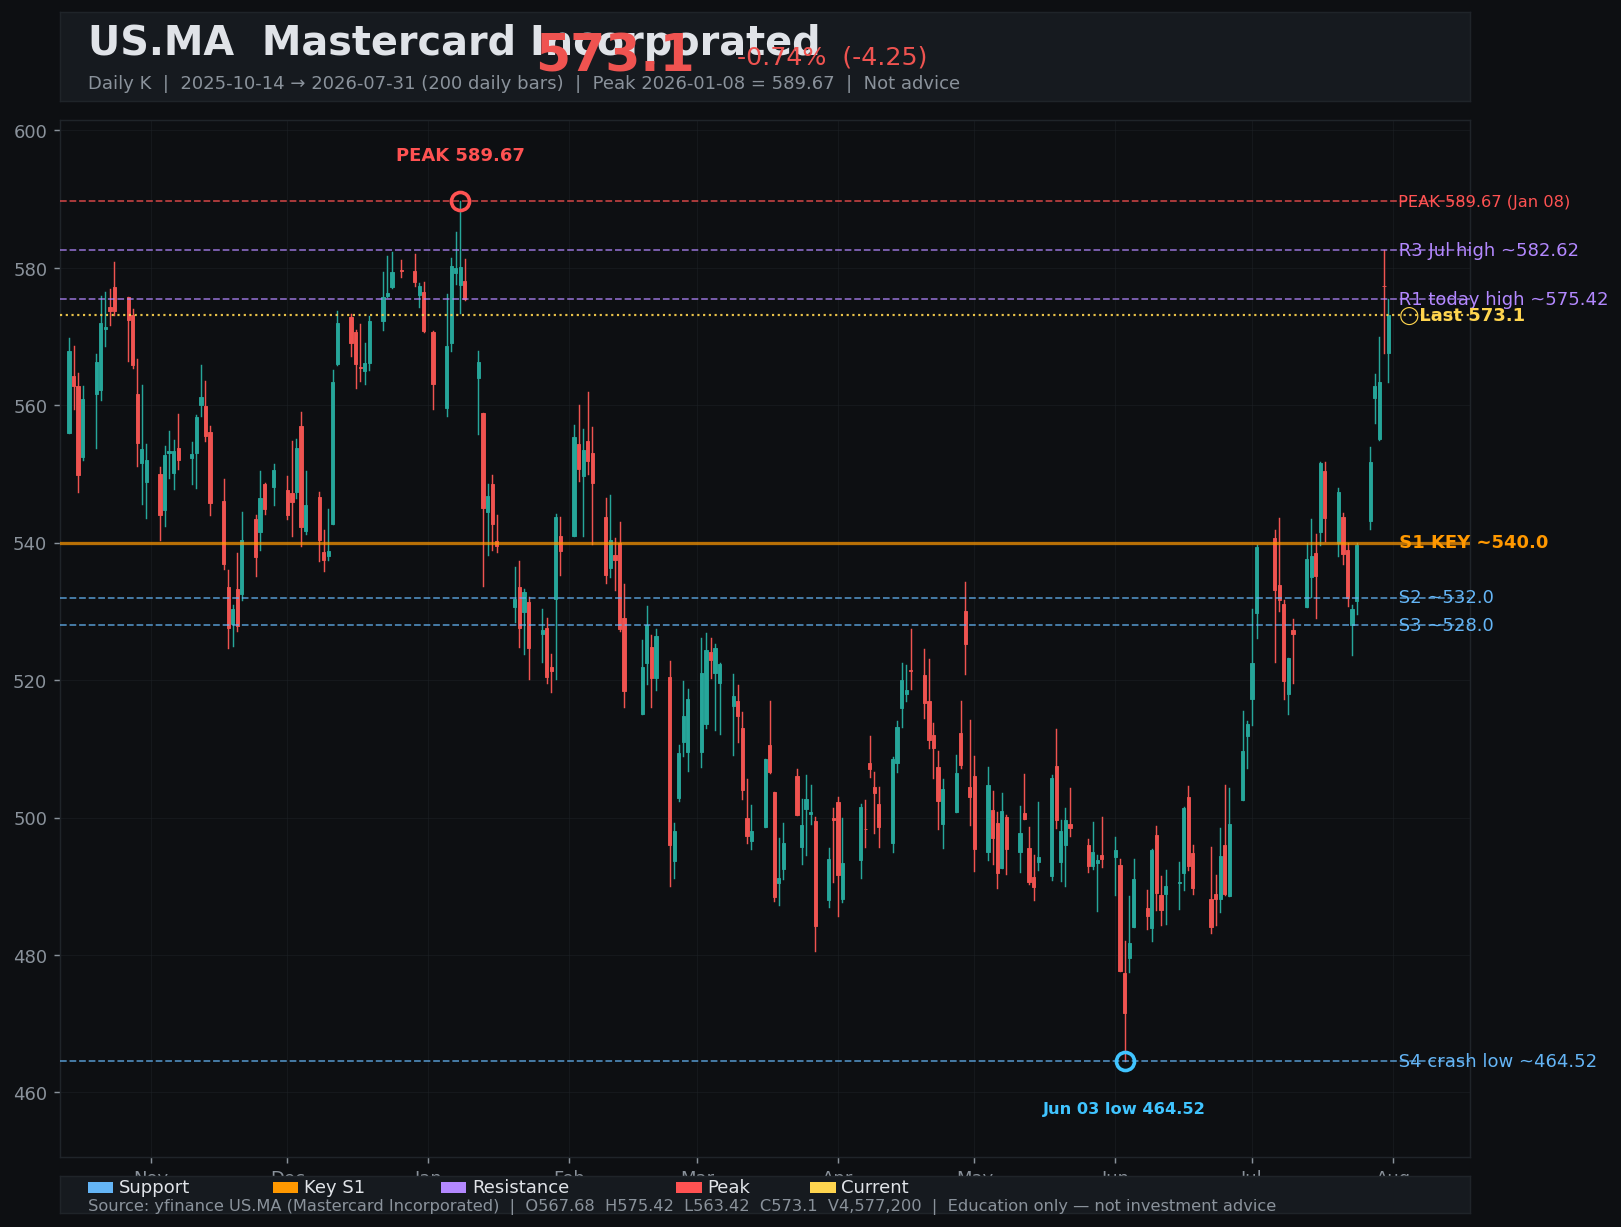Click the 'R3 Jul high ~582.62' resistance label
1621x1227 pixels.
[1488, 250]
